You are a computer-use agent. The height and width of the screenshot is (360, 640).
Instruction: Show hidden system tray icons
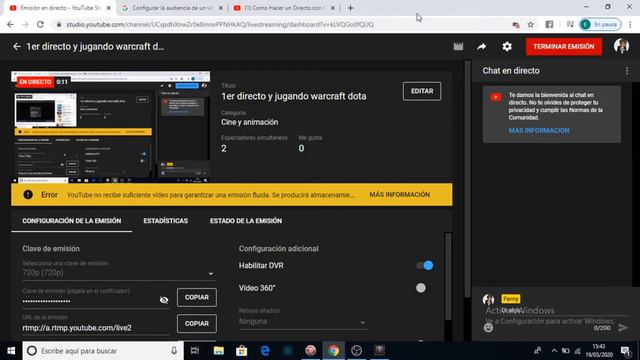[554, 351]
